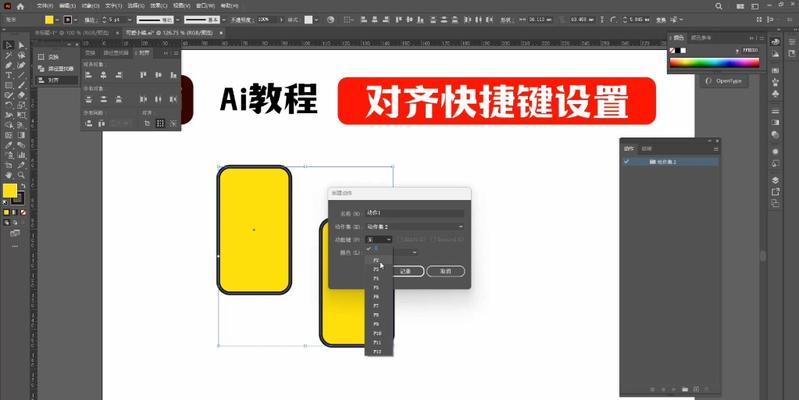Screen dimensions: 799x400
Task: Open the Layers panel icon in dock
Action: [775, 180]
